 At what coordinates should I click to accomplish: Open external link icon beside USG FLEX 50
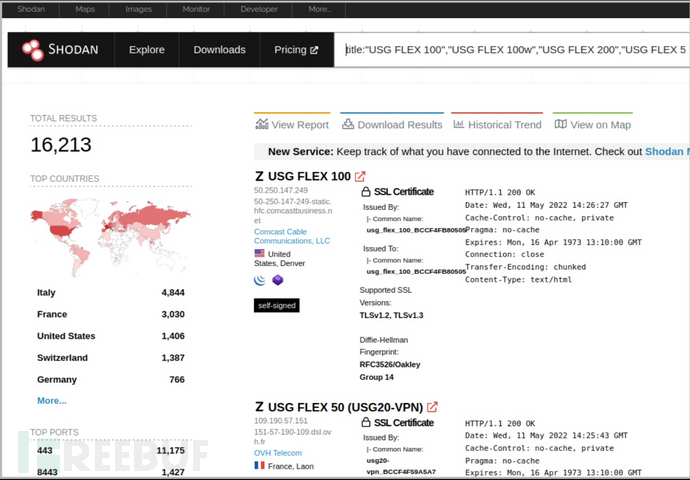click(432, 407)
